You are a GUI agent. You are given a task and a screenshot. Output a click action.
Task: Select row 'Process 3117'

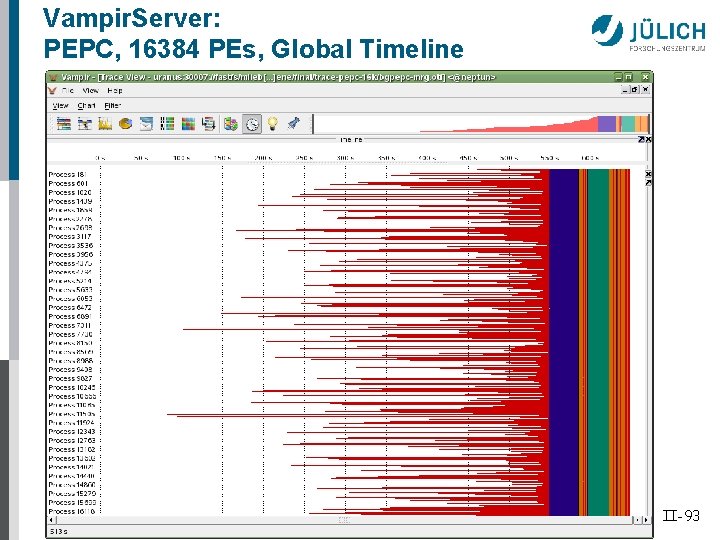70,236
